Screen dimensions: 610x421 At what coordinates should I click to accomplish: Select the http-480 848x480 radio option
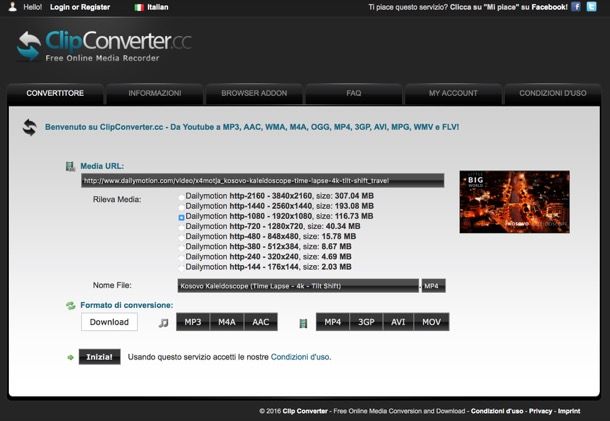pos(181,238)
